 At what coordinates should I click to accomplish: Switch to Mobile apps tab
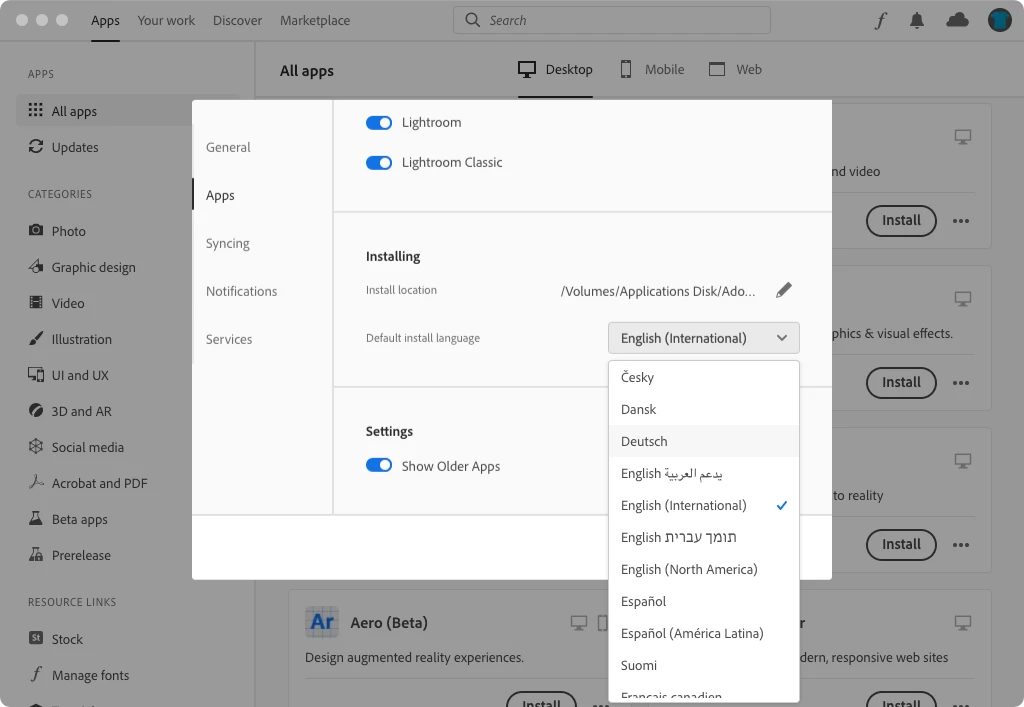pyautogui.click(x=652, y=69)
